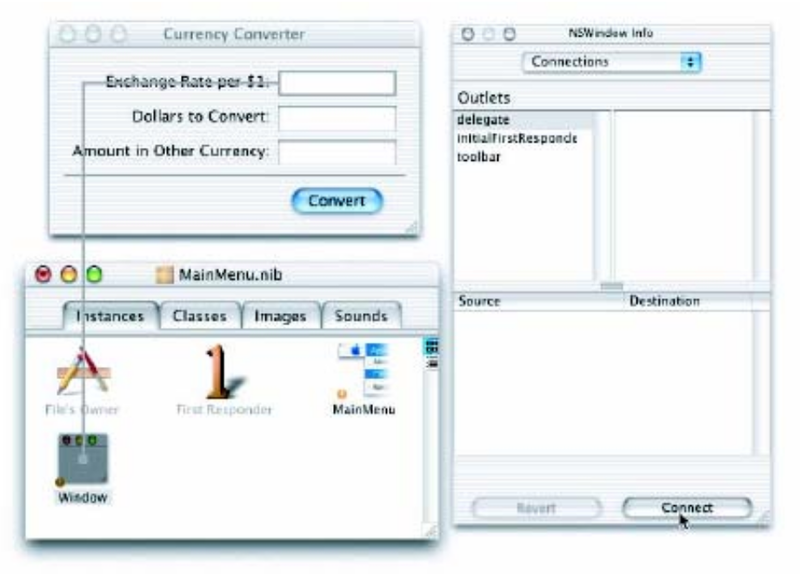The height and width of the screenshot is (574, 800).
Task: Select the delegate outlet
Action: point(477,119)
